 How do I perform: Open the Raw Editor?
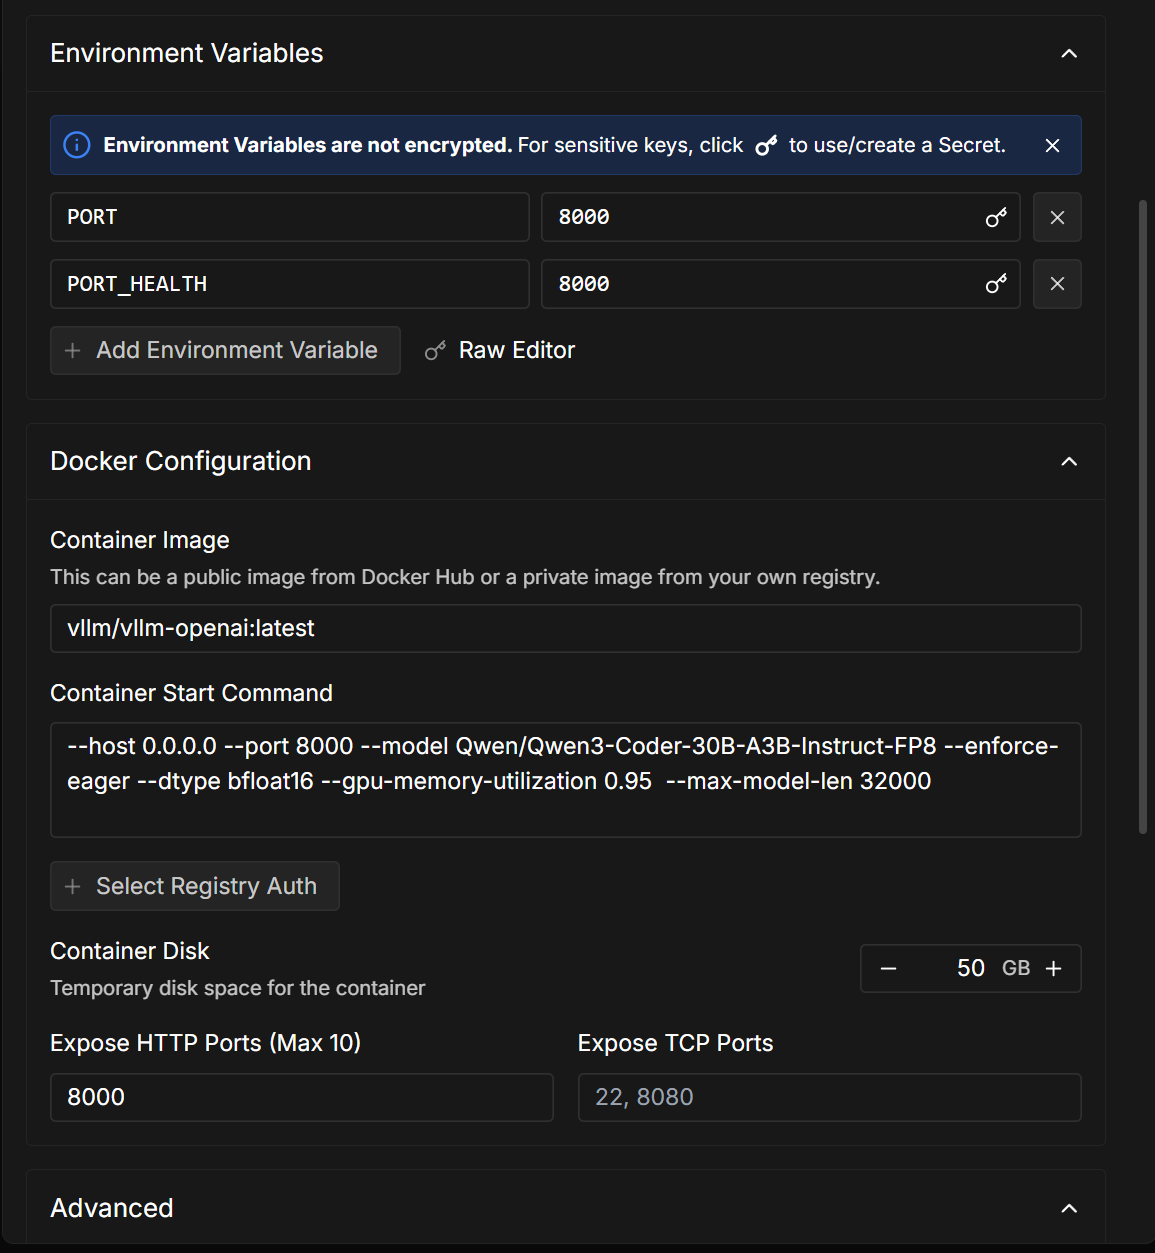coord(500,350)
